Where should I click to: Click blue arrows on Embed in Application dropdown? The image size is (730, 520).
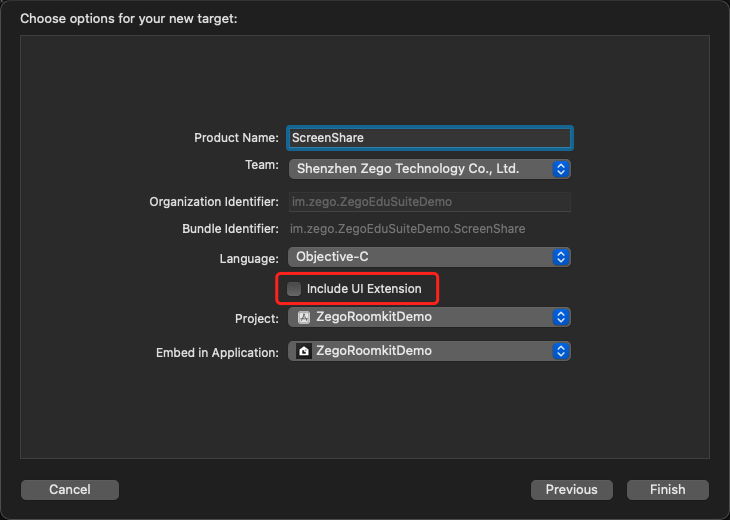click(561, 352)
